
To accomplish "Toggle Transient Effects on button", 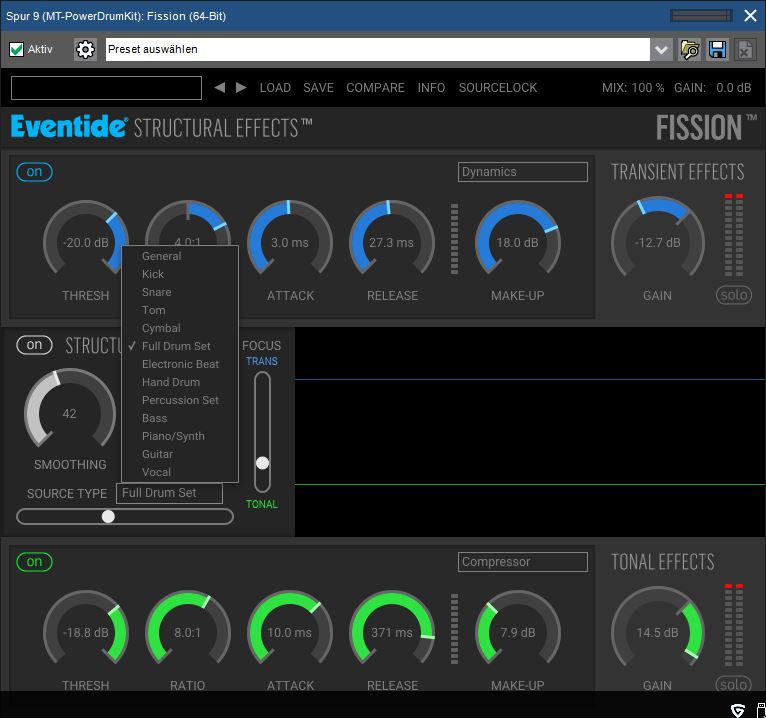I will [34, 171].
